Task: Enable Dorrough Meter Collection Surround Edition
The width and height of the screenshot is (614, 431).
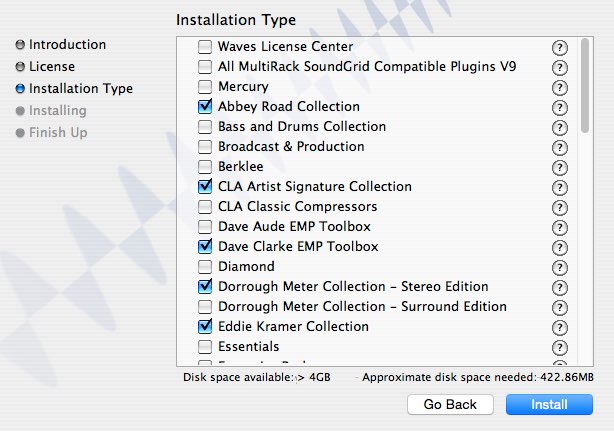Action: click(205, 307)
